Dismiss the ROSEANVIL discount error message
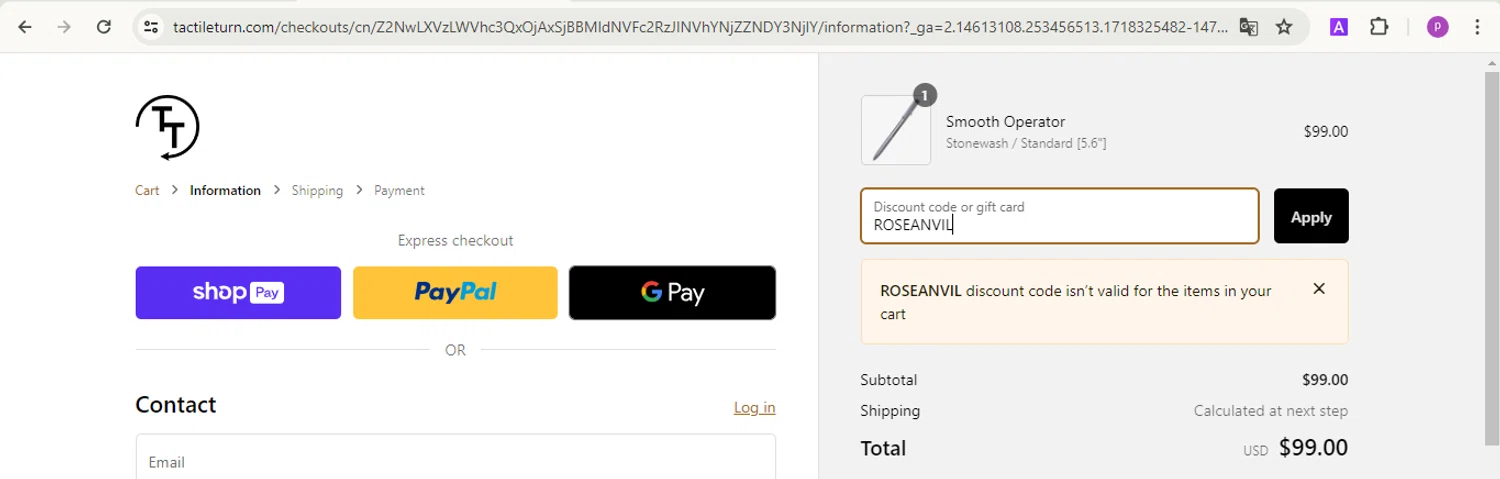1500x479 pixels. coord(1319,289)
